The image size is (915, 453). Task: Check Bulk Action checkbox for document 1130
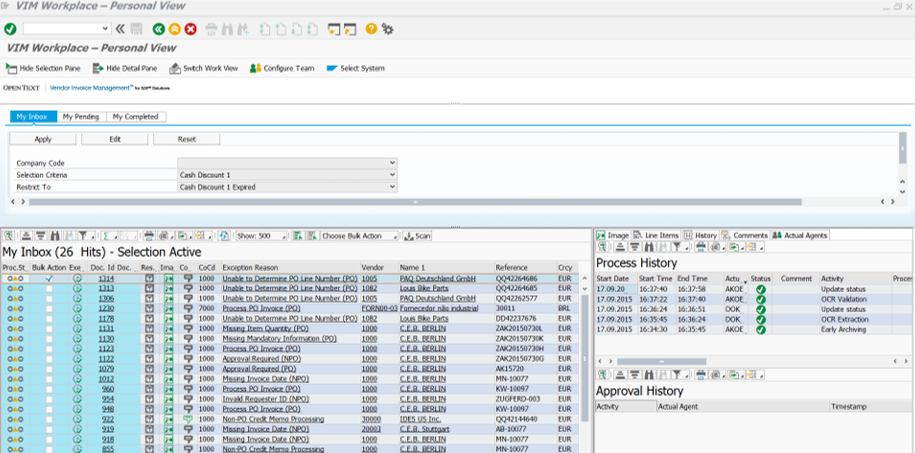pos(49,339)
